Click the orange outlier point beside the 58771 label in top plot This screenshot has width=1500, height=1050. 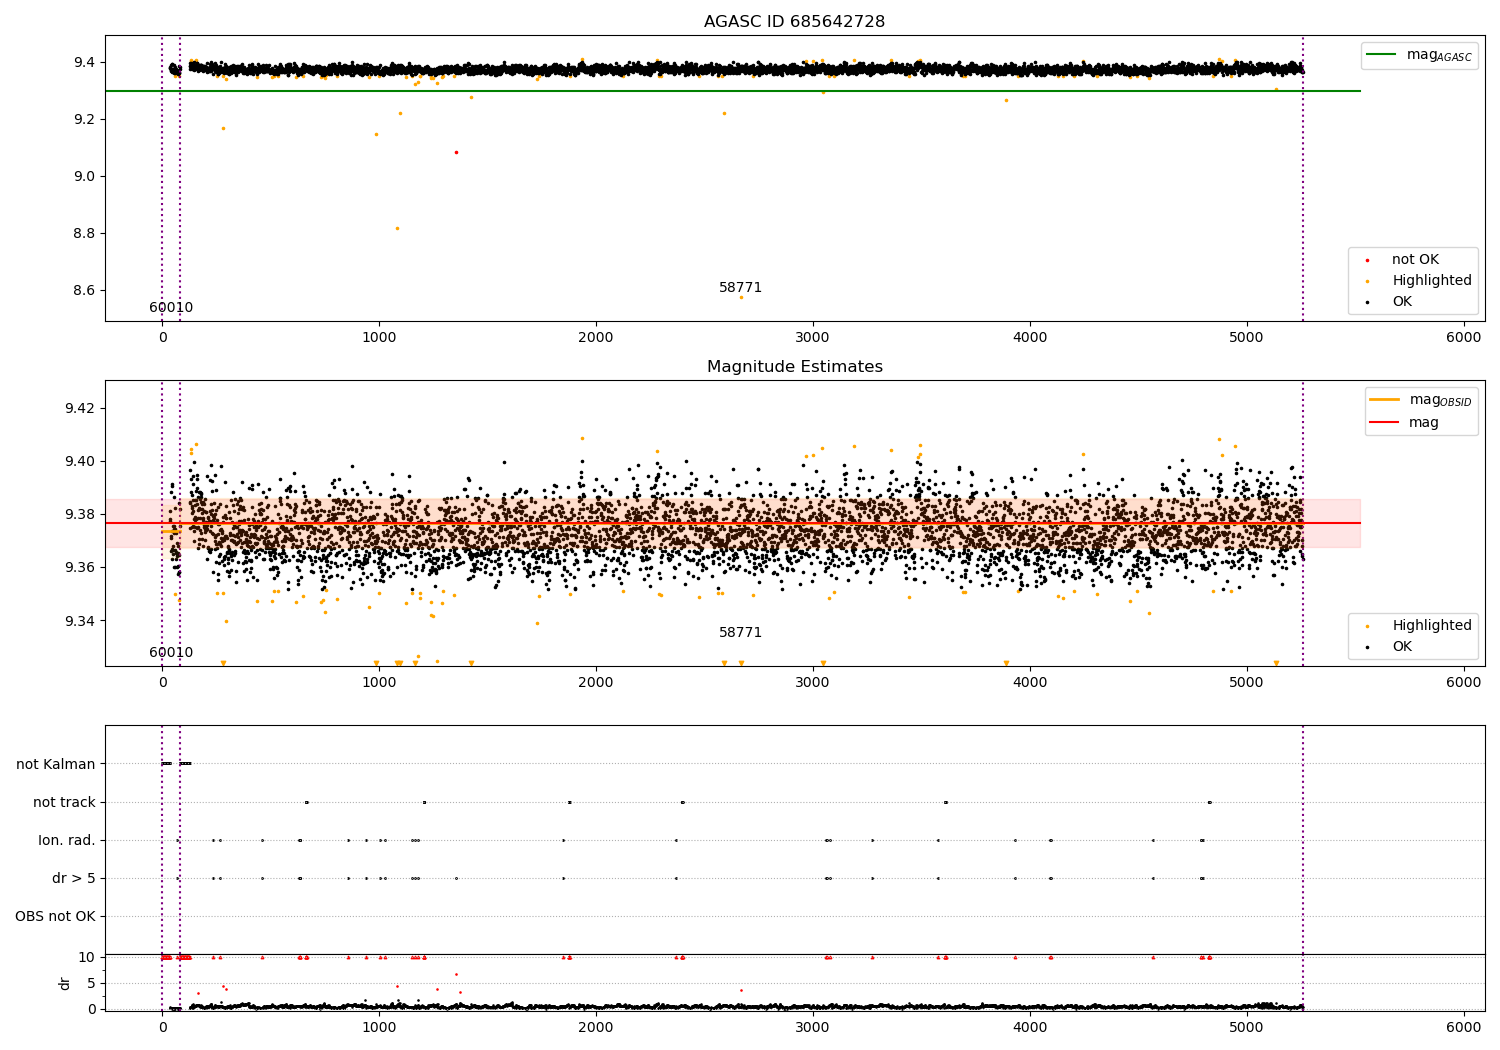pyautogui.click(x=741, y=297)
